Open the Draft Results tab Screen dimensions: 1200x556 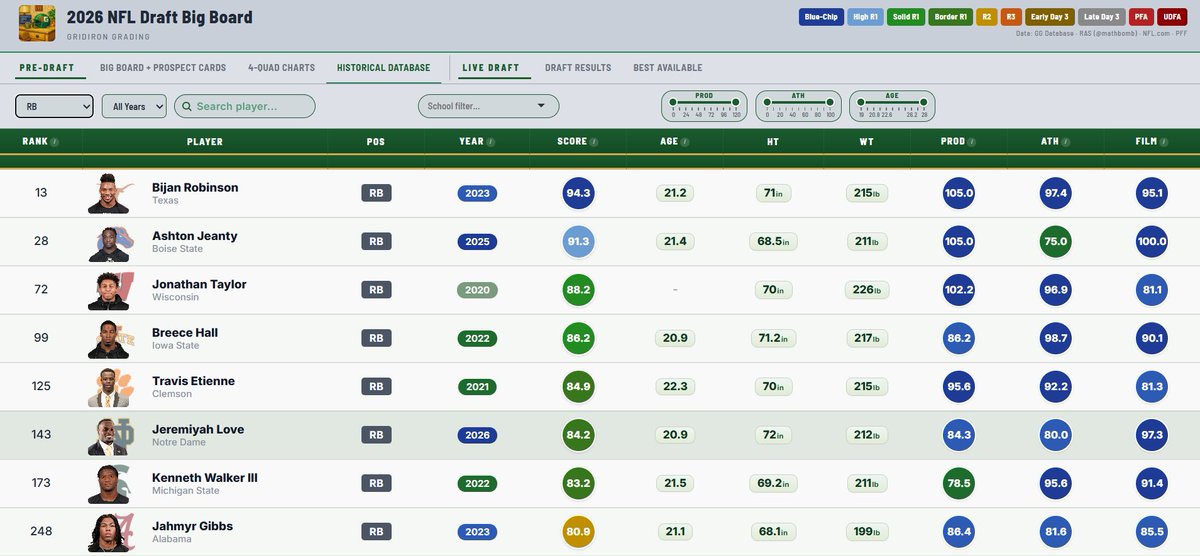click(578, 68)
